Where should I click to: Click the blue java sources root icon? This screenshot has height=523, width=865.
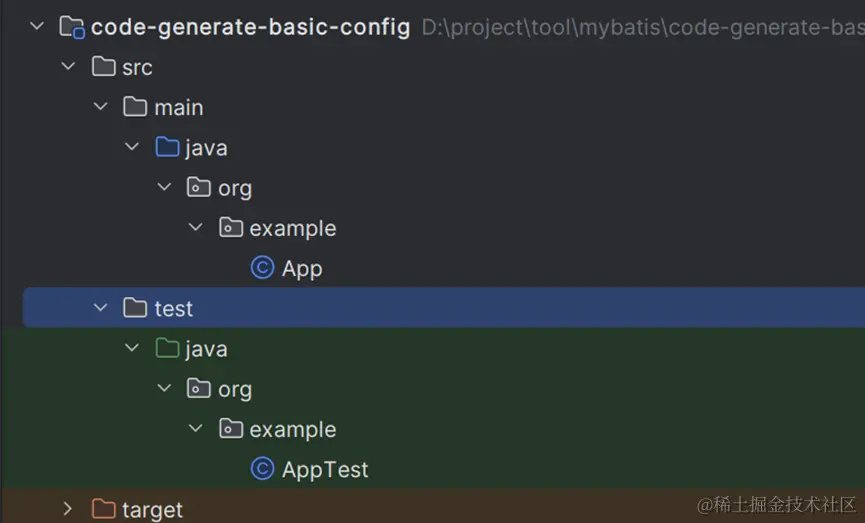(x=167, y=147)
